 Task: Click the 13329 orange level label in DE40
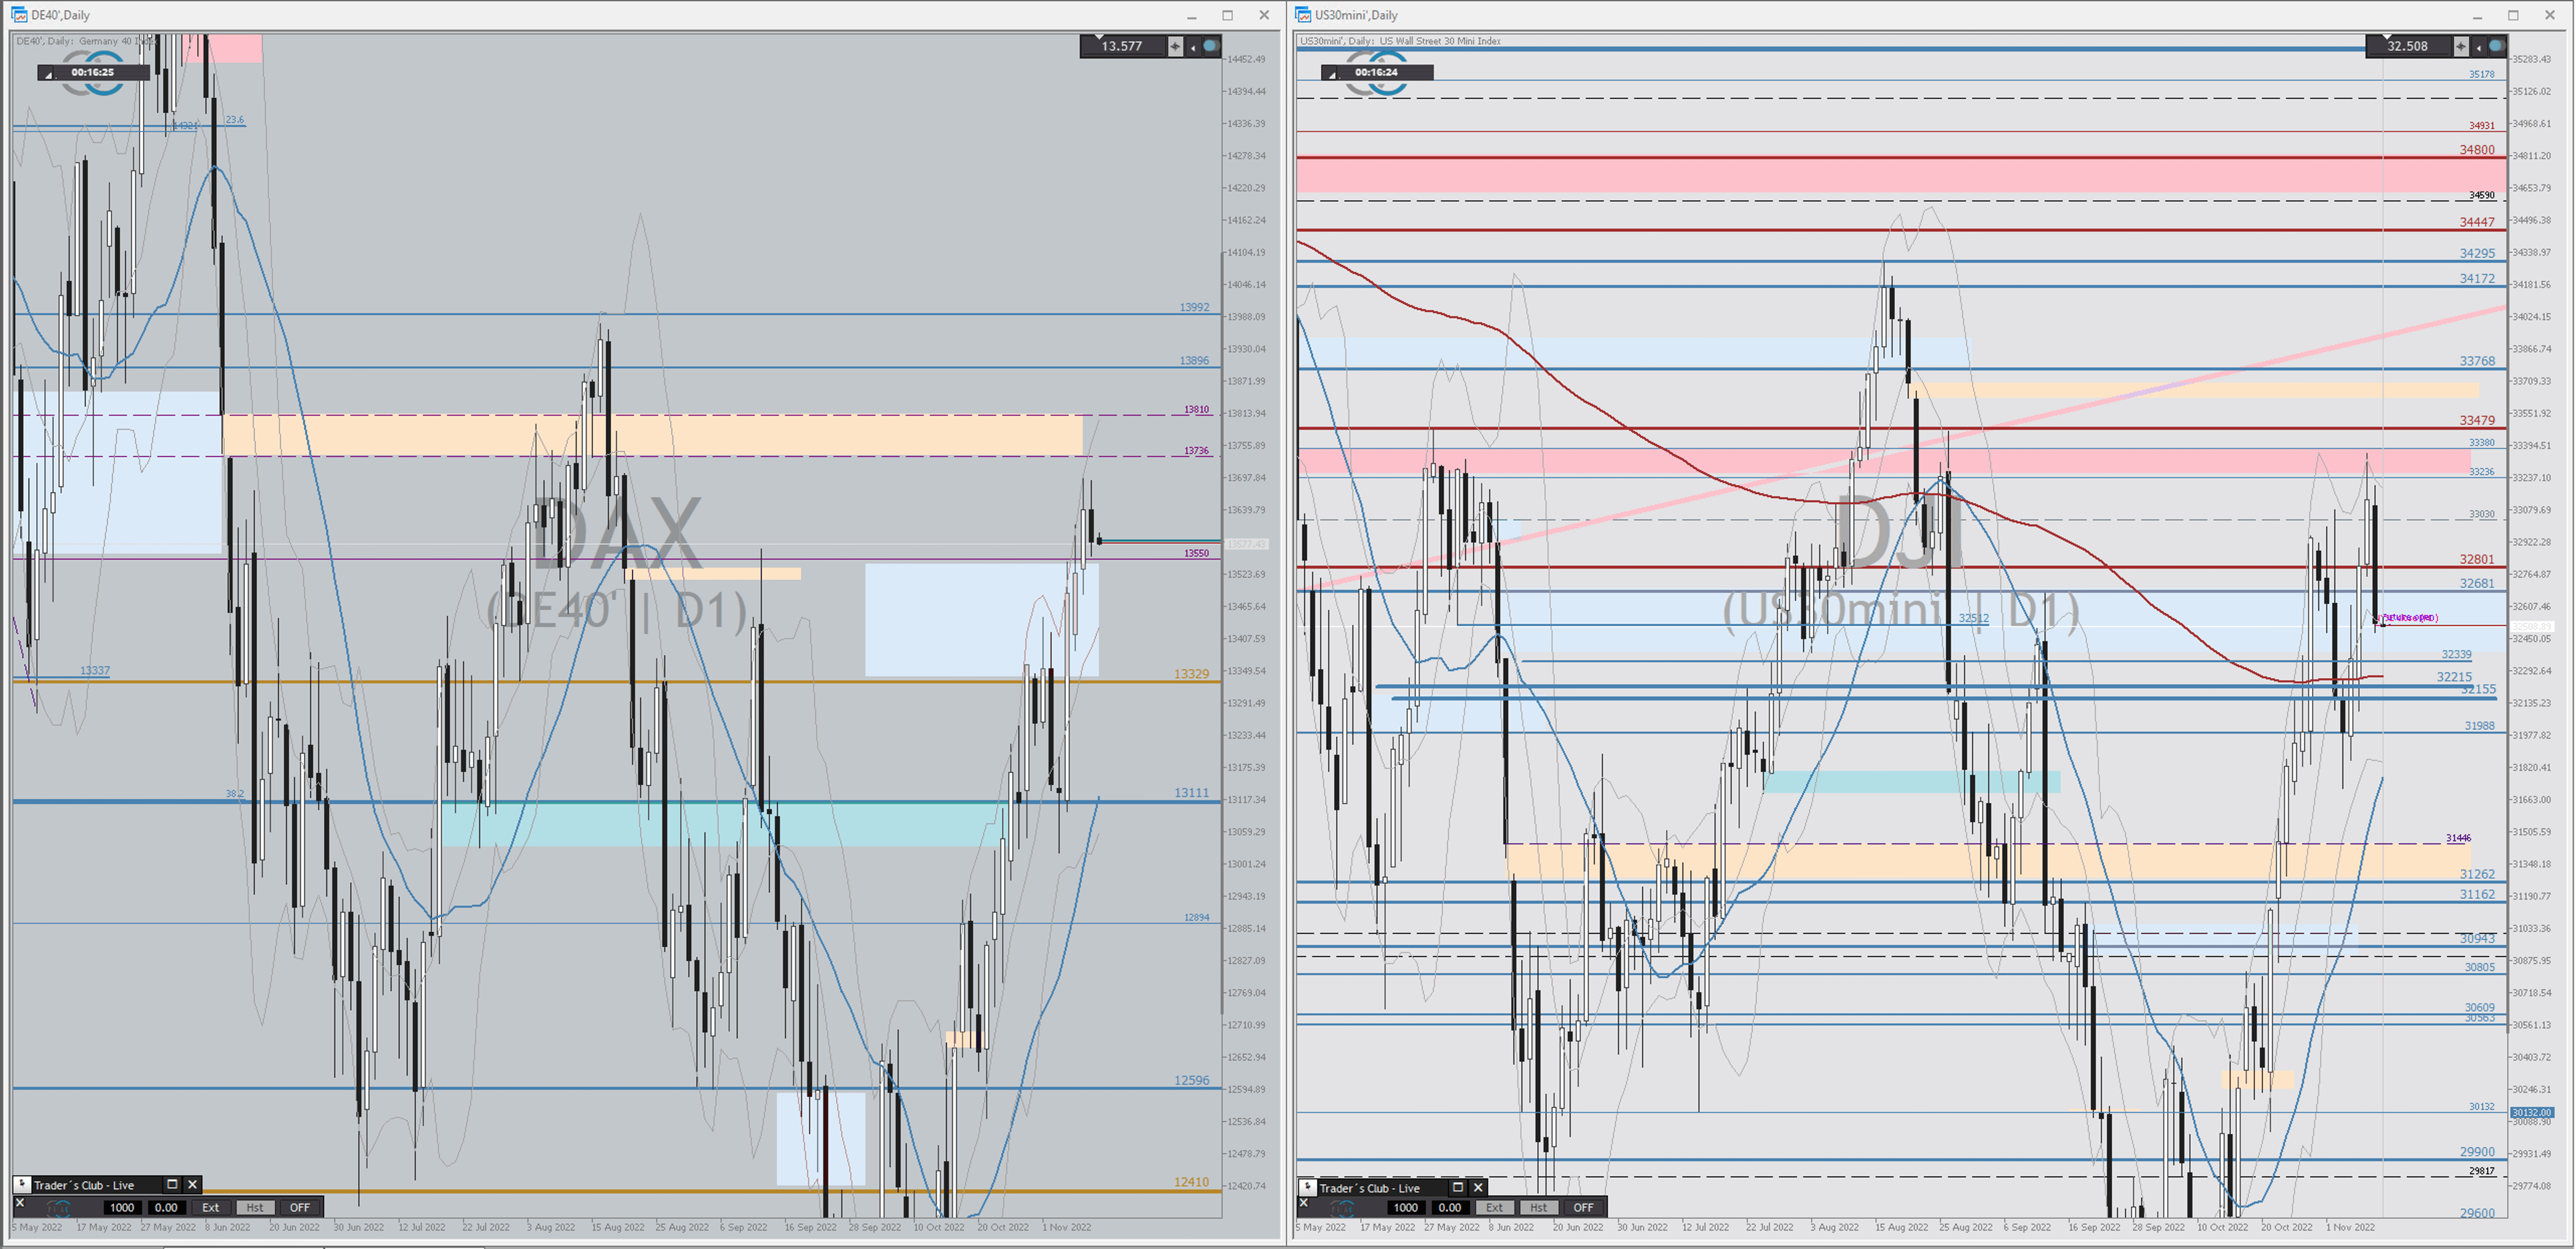tap(1191, 674)
